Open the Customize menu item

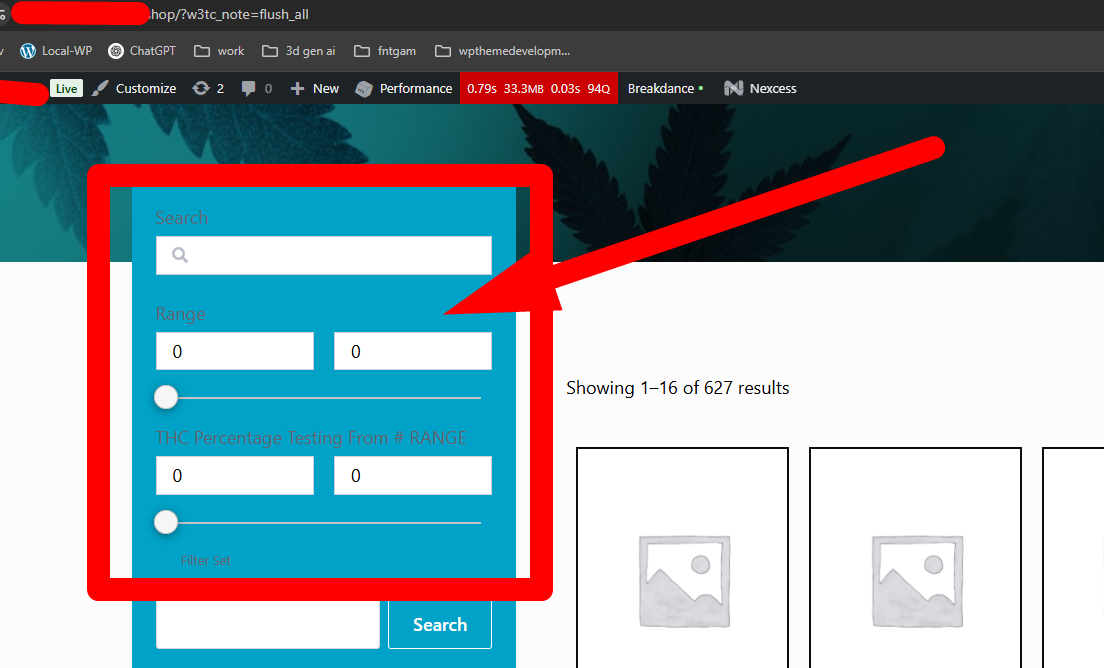134,89
